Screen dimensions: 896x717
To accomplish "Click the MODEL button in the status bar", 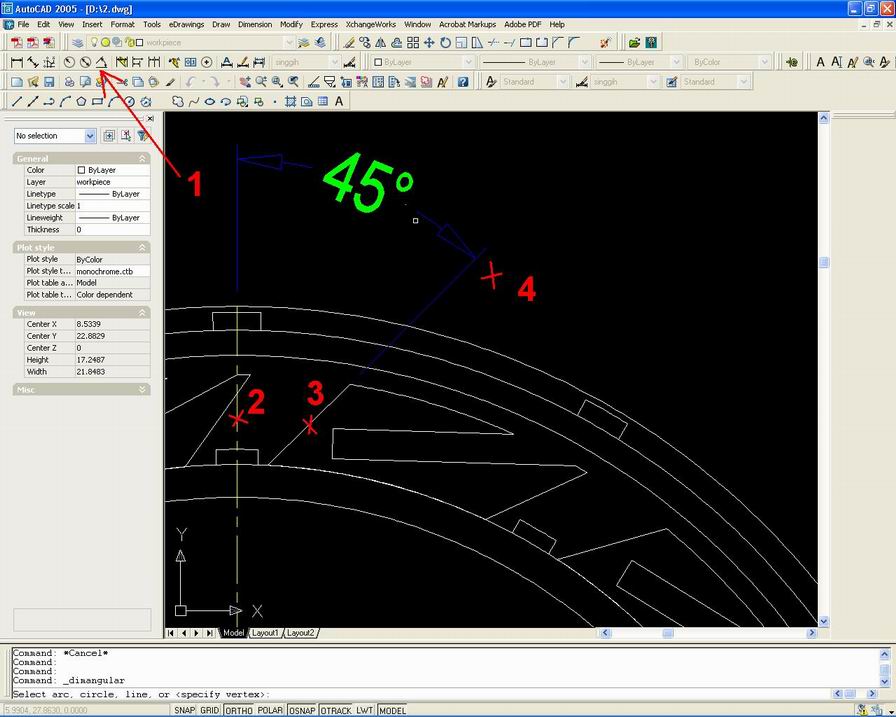I will (392, 710).
